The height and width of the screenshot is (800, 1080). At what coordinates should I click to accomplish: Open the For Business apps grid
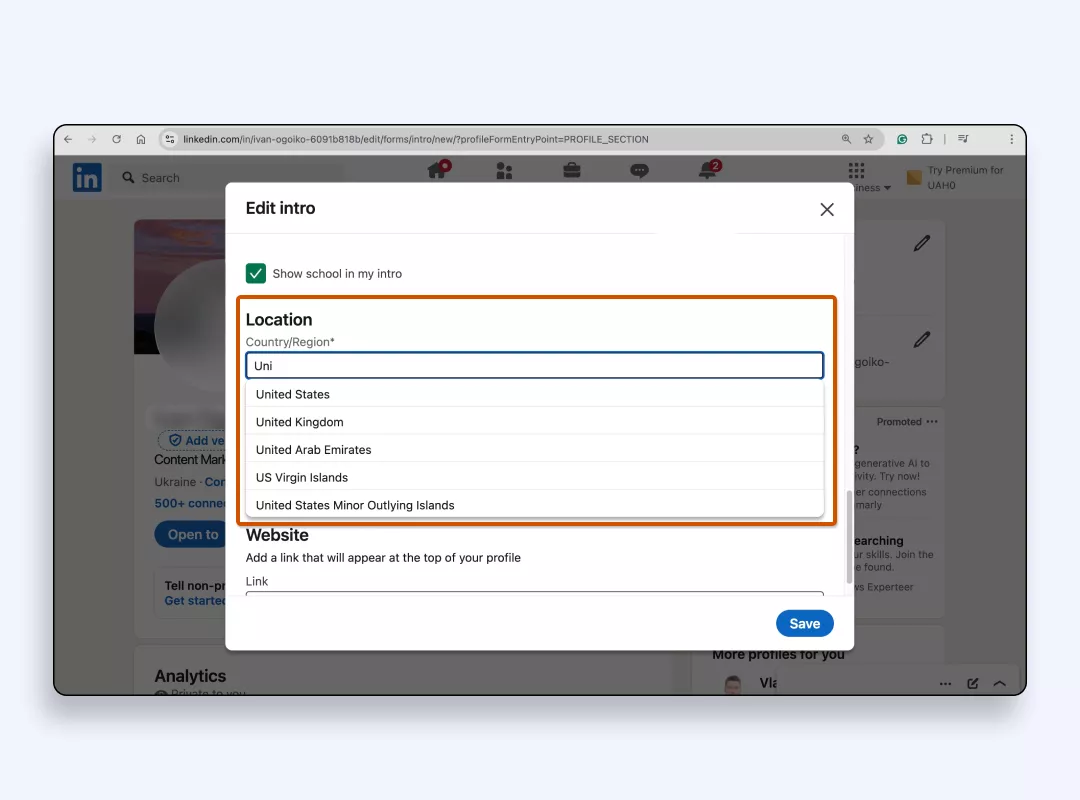point(856,170)
